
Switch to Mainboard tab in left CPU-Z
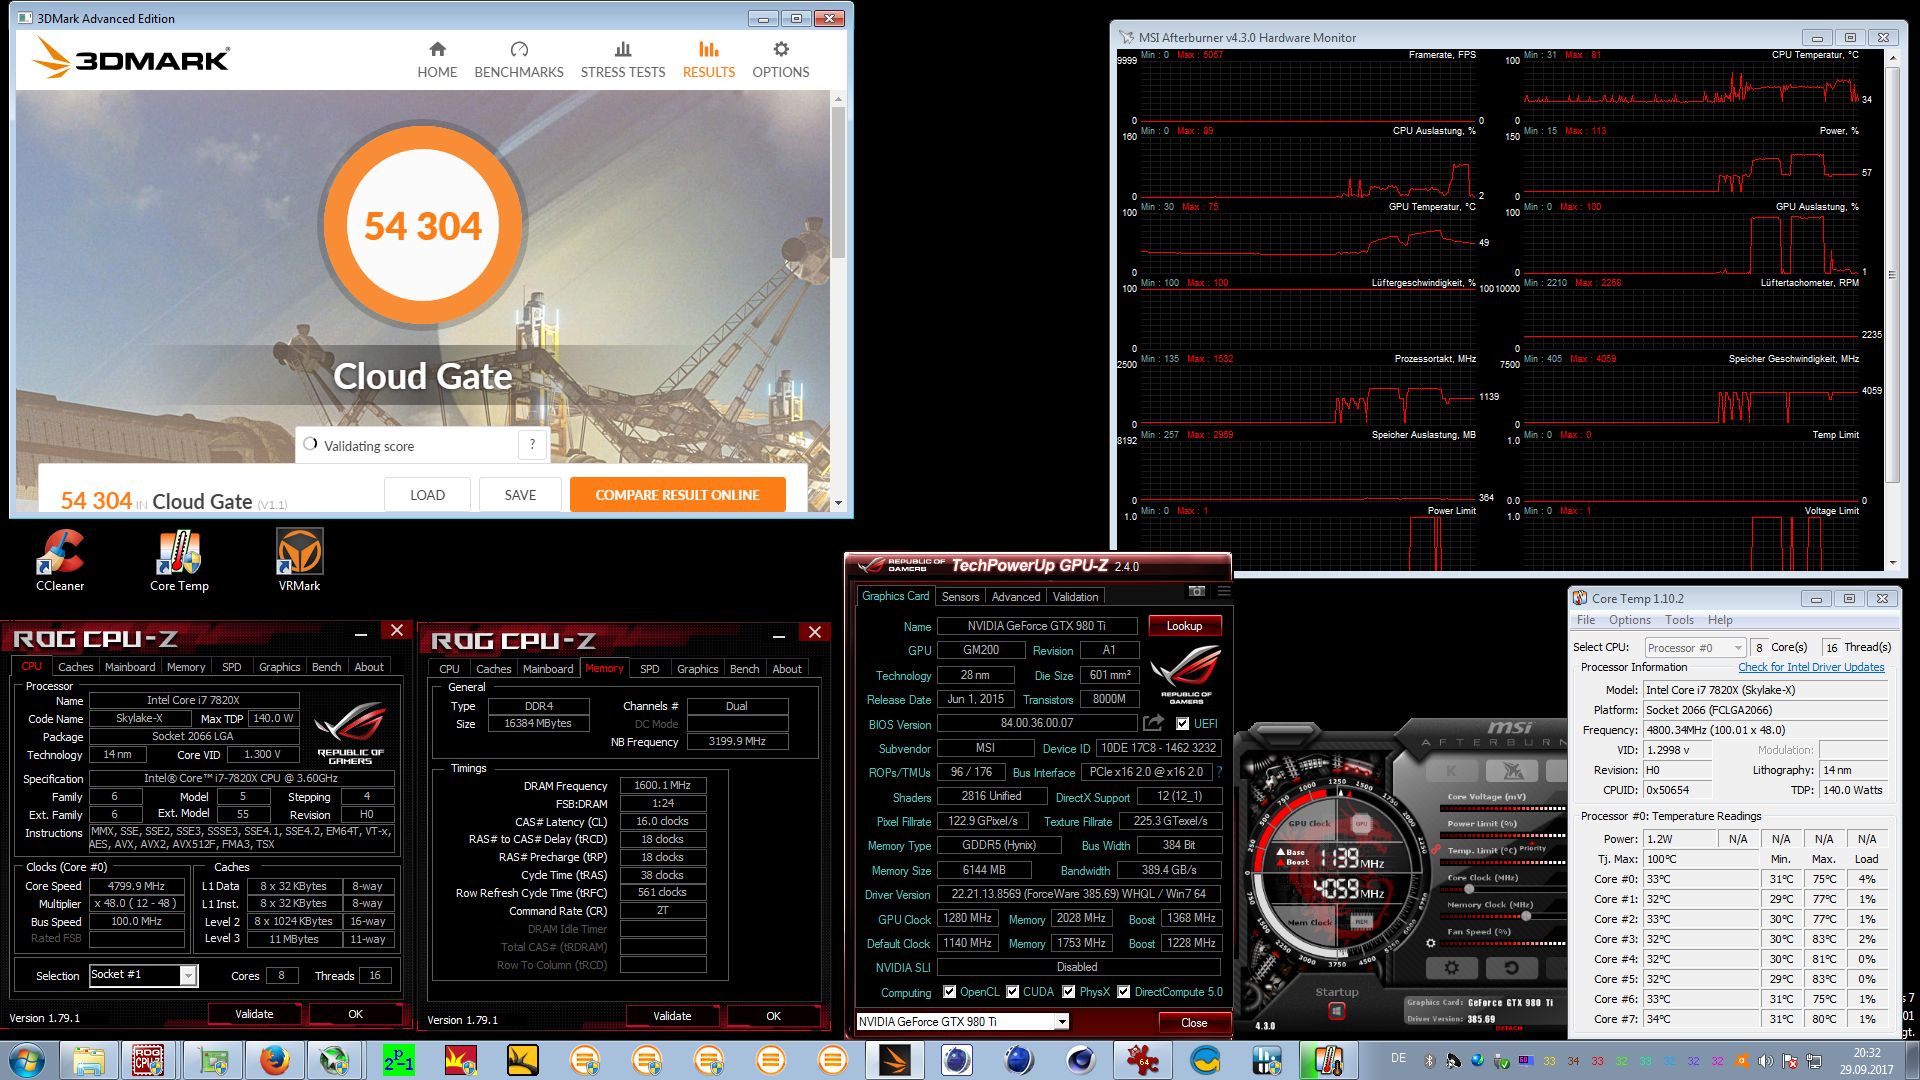[130, 667]
